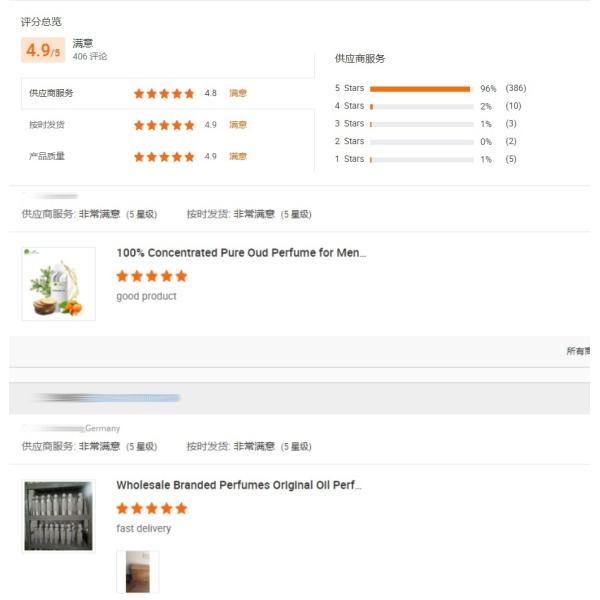Filter reviews by 1 Stars bar

(422, 160)
